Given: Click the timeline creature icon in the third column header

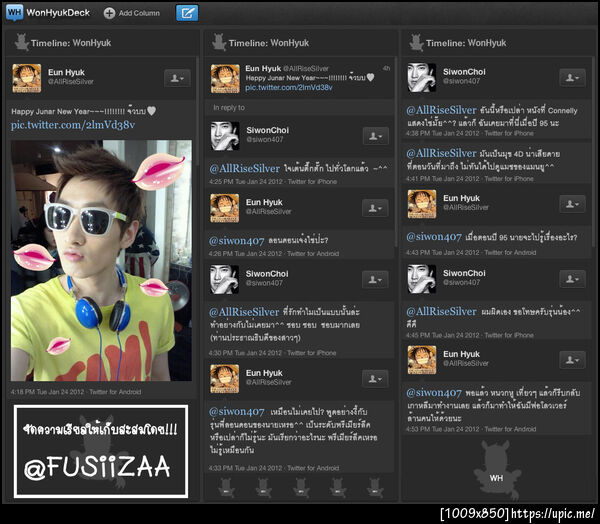Looking at the screenshot, I should 416,42.
